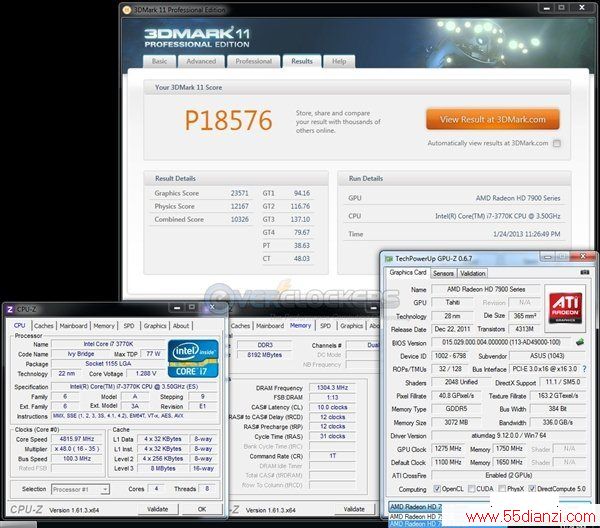Click Intel Core i7-3770K CPU run detail
This screenshot has width=600, height=528.
(x=497, y=216)
